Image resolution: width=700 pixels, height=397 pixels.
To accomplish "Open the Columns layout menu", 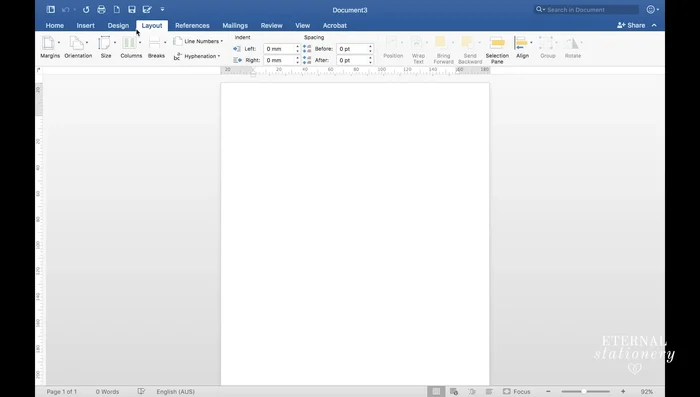I will click(131, 47).
